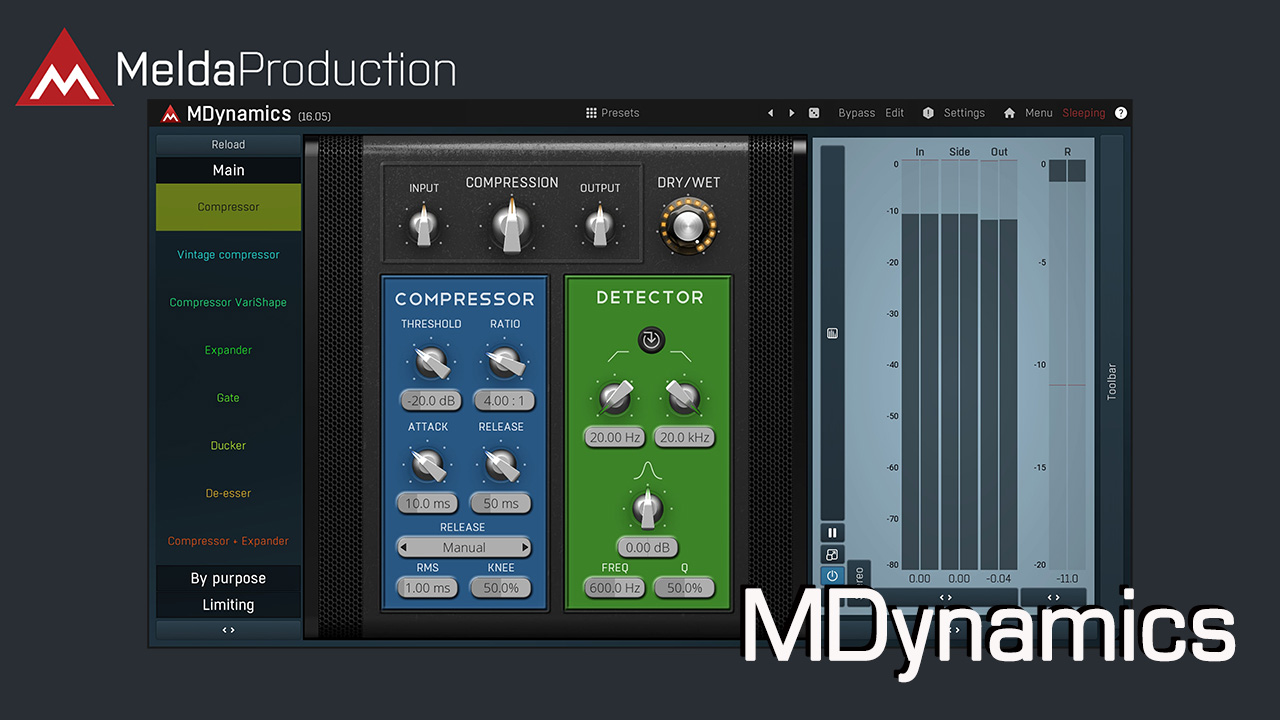Click the Reload button
This screenshot has height=720, width=1280.
pos(228,145)
